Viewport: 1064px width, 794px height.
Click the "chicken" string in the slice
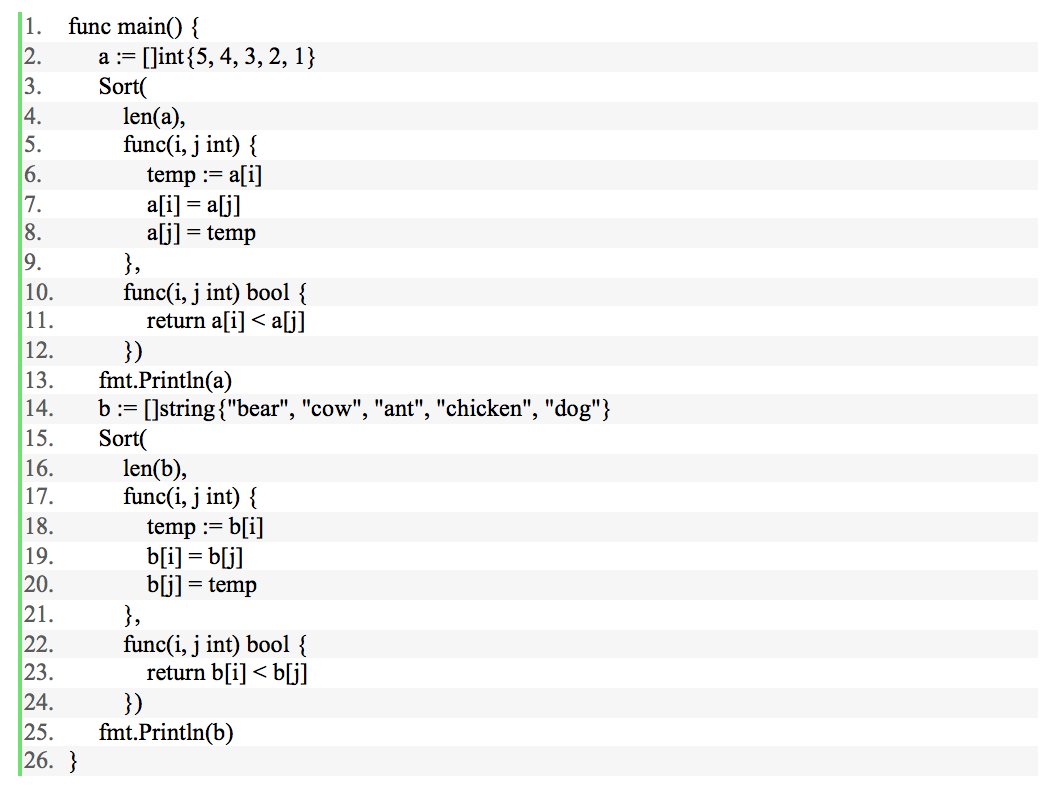pyautogui.click(x=483, y=410)
